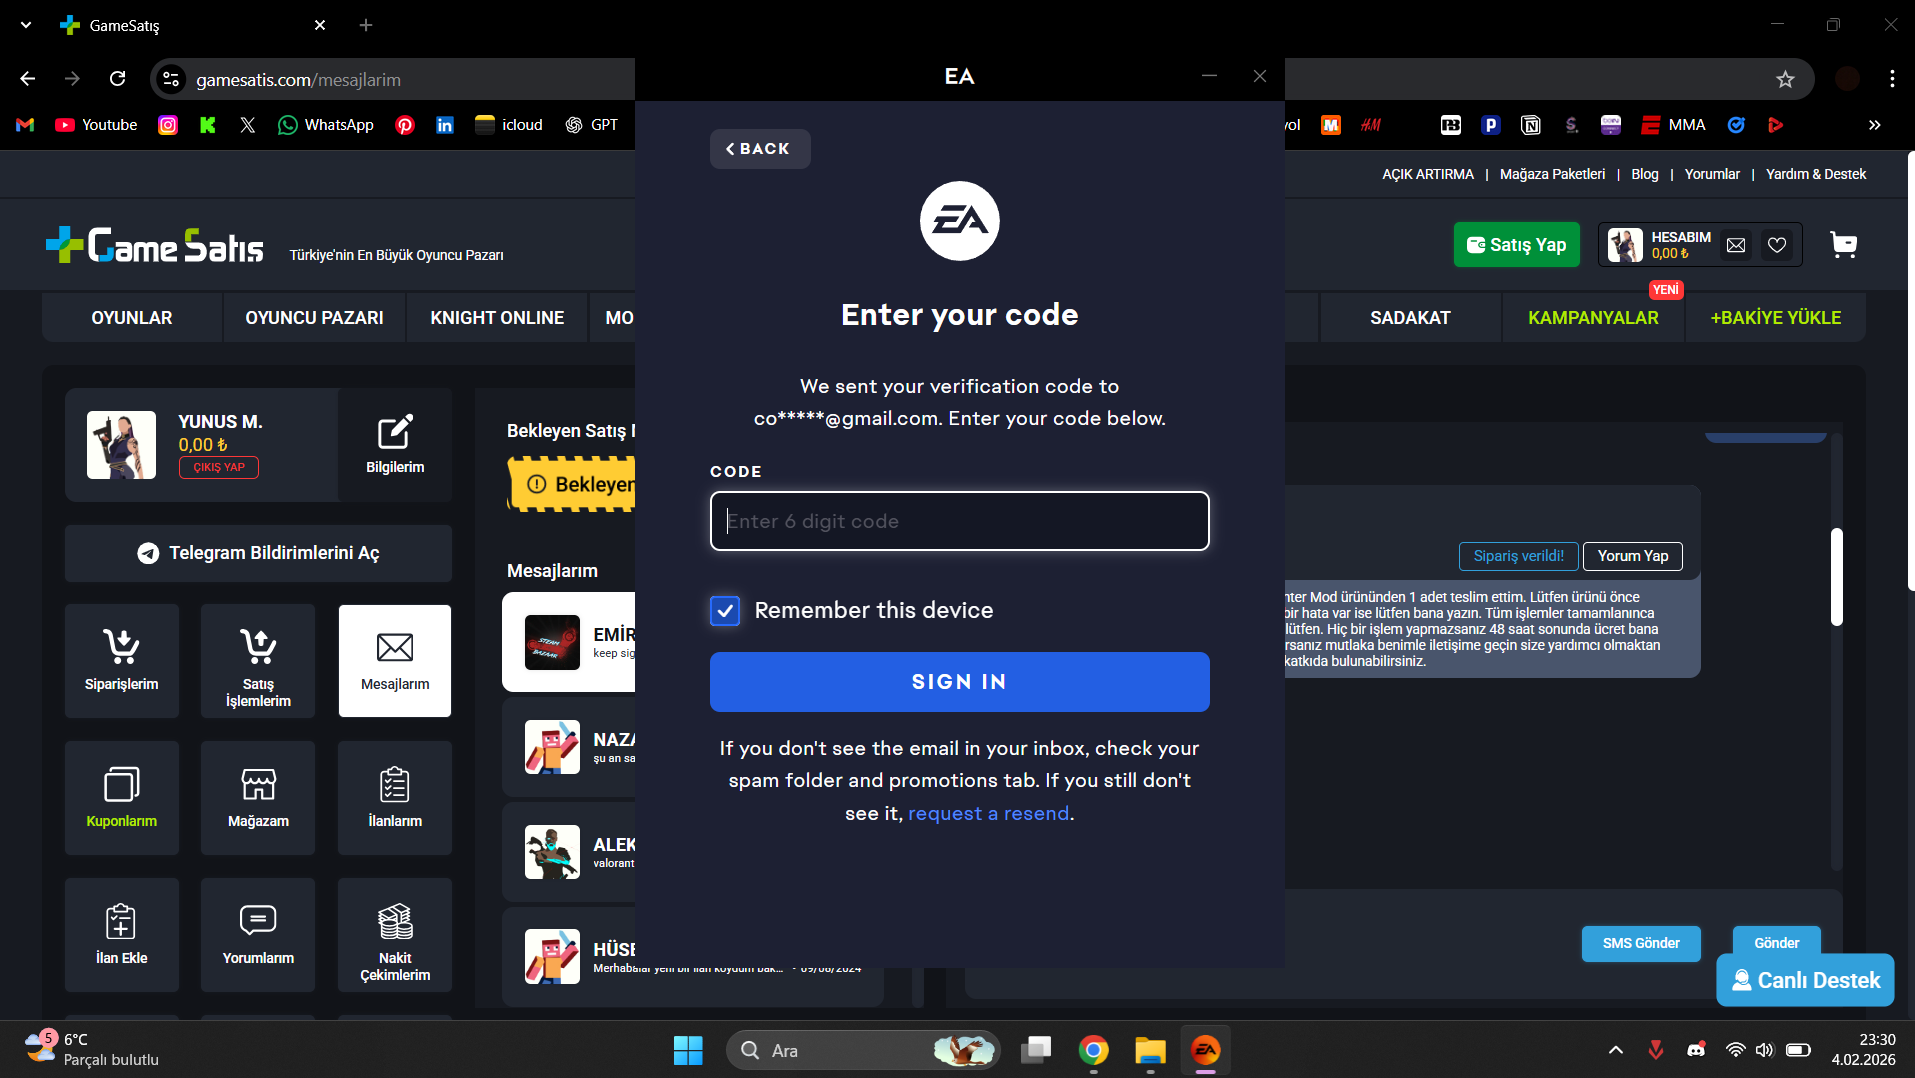The width and height of the screenshot is (1915, 1078).
Task: Open the Yardım & Destek link
Action: pyautogui.click(x=1816, y=174)
